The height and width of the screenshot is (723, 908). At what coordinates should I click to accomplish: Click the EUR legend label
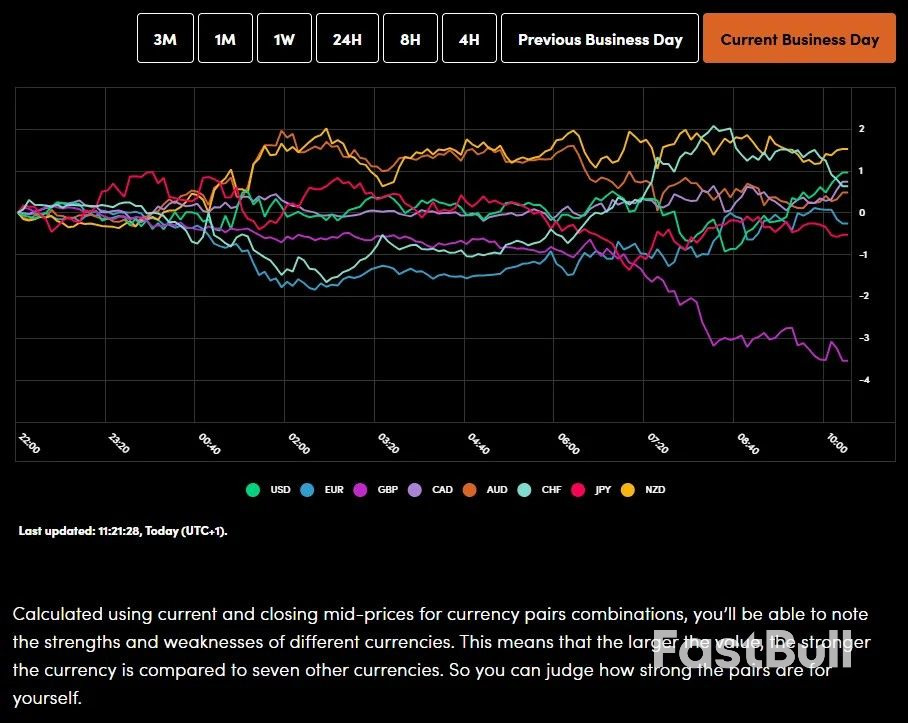tap(334, 490)
